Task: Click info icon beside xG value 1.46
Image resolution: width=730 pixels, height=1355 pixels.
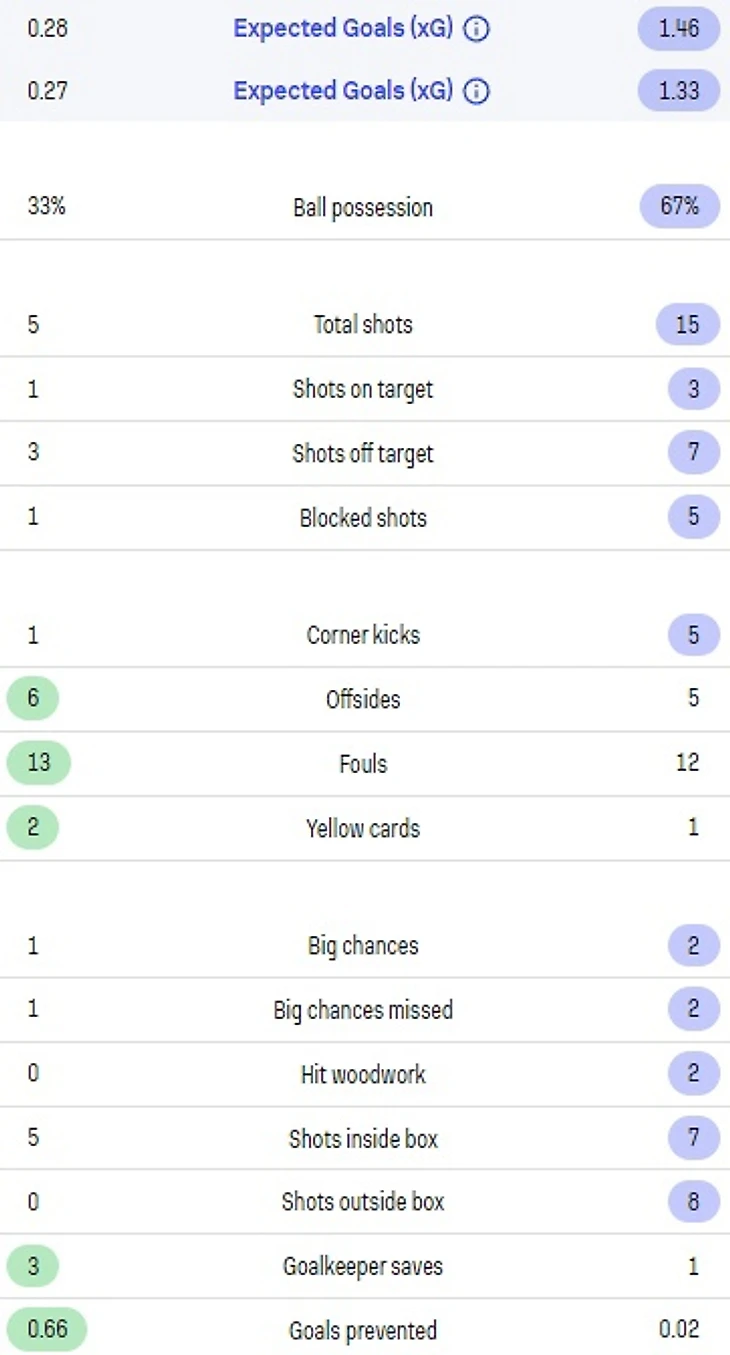Action: 478,28
